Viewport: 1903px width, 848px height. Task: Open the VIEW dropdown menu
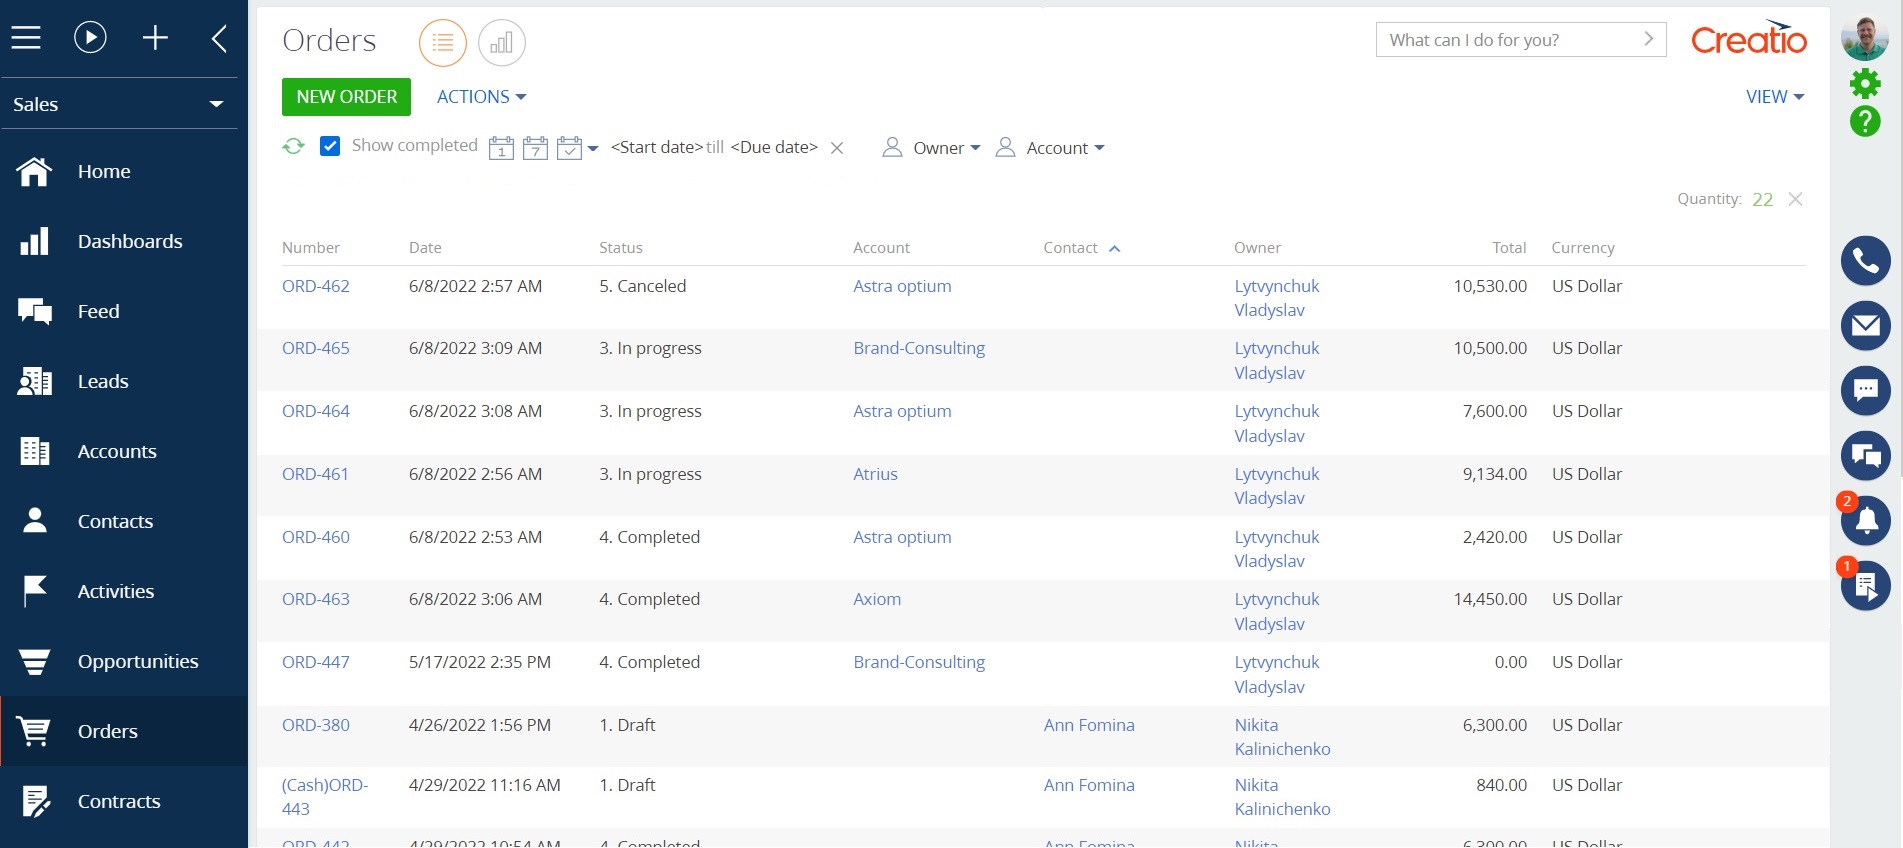pos(1774,97)
